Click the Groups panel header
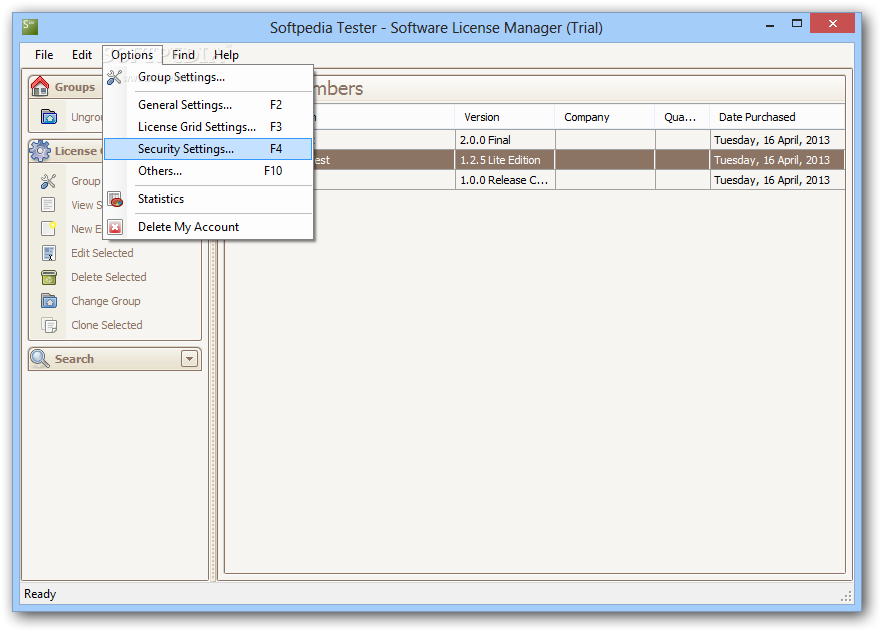 click(66, 87)
